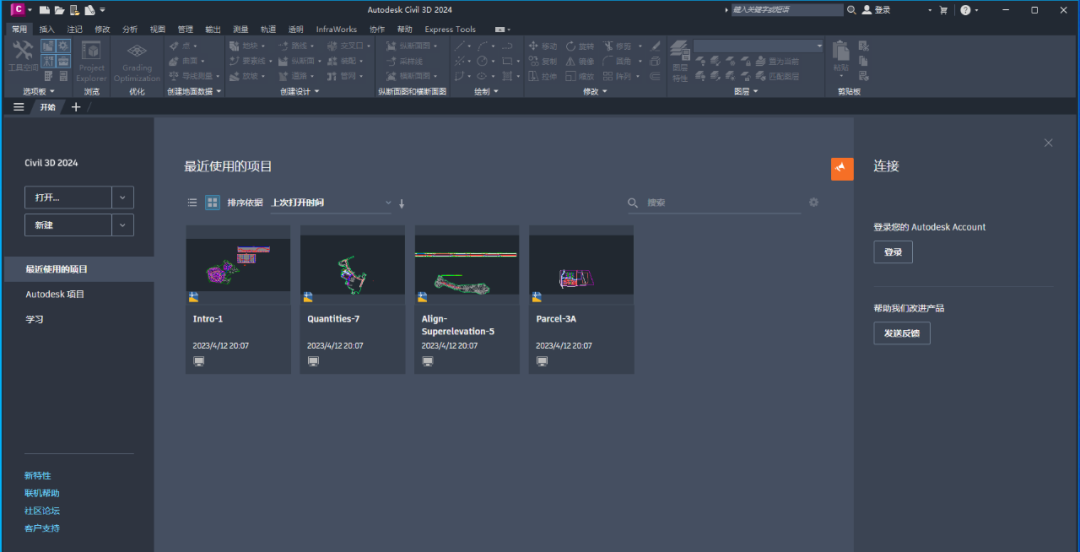Screen dimensions: 1080x552
Task: Click the 登录 button in the Connect panel
Action: (x=892, y=253)
